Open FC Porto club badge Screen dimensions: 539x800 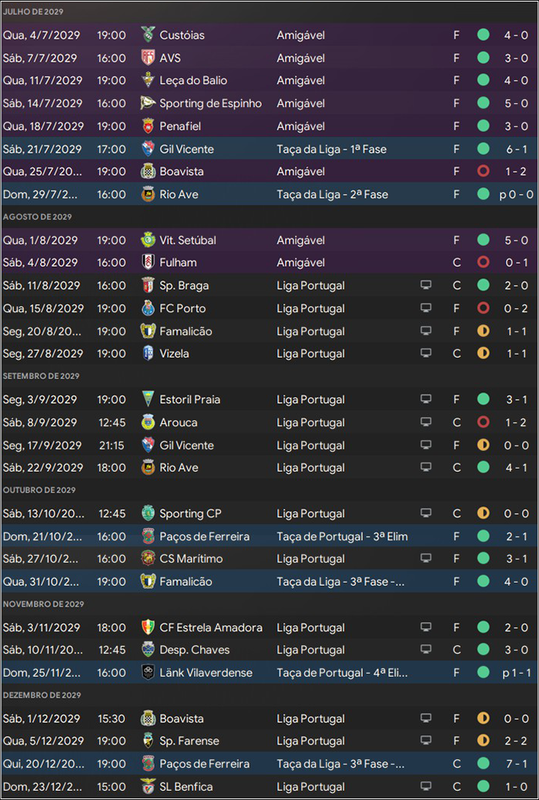[x=148, y=308]
